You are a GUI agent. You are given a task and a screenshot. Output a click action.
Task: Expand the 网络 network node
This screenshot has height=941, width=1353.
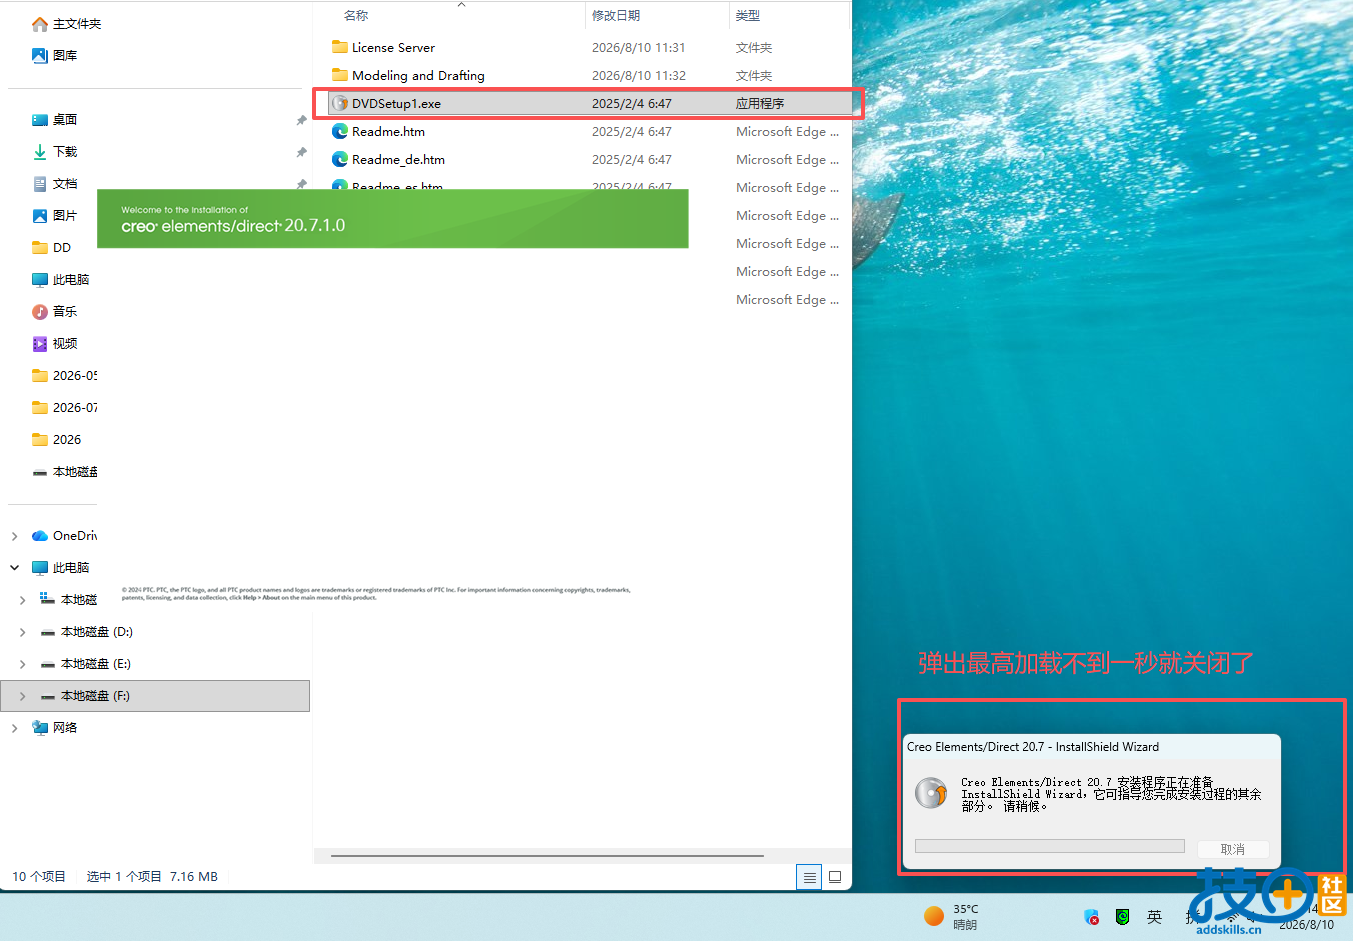(x=14, y=728)
